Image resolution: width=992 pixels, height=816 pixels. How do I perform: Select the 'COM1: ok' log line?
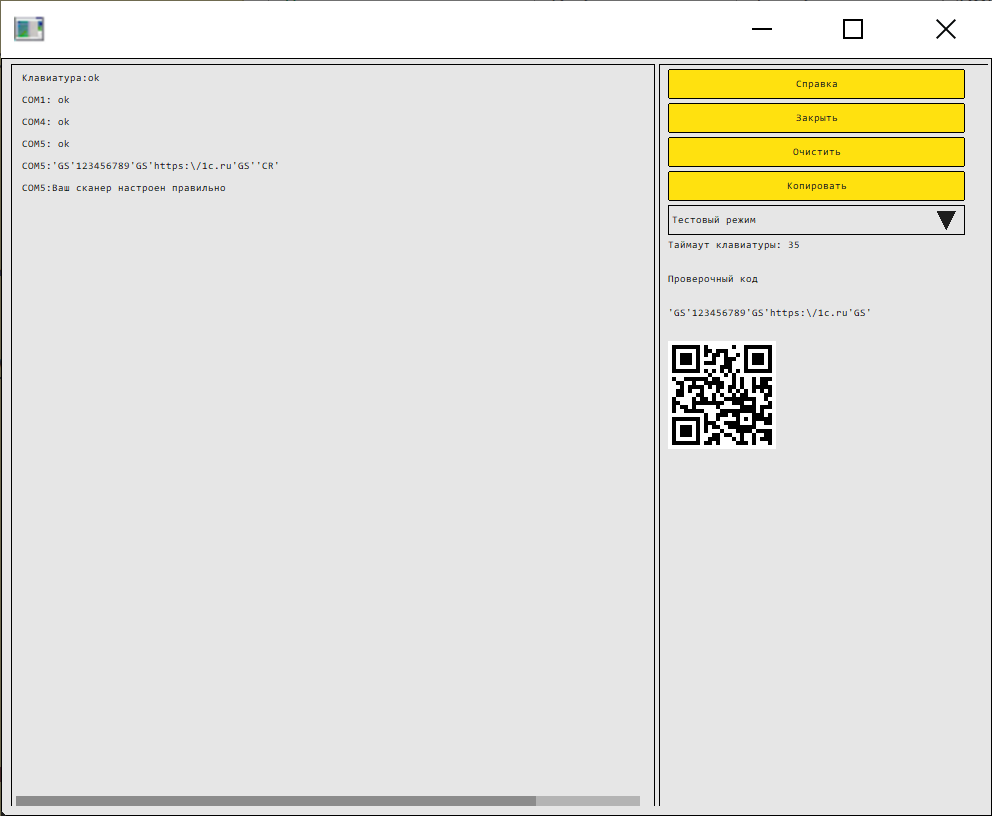(46, 101)
